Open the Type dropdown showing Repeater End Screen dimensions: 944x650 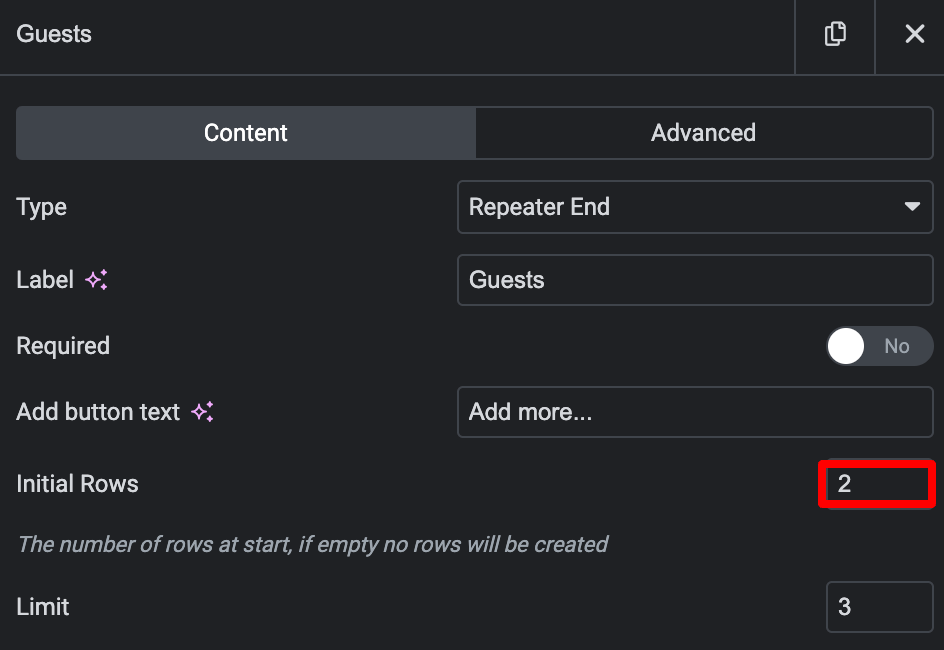click(x=695, y=207)
